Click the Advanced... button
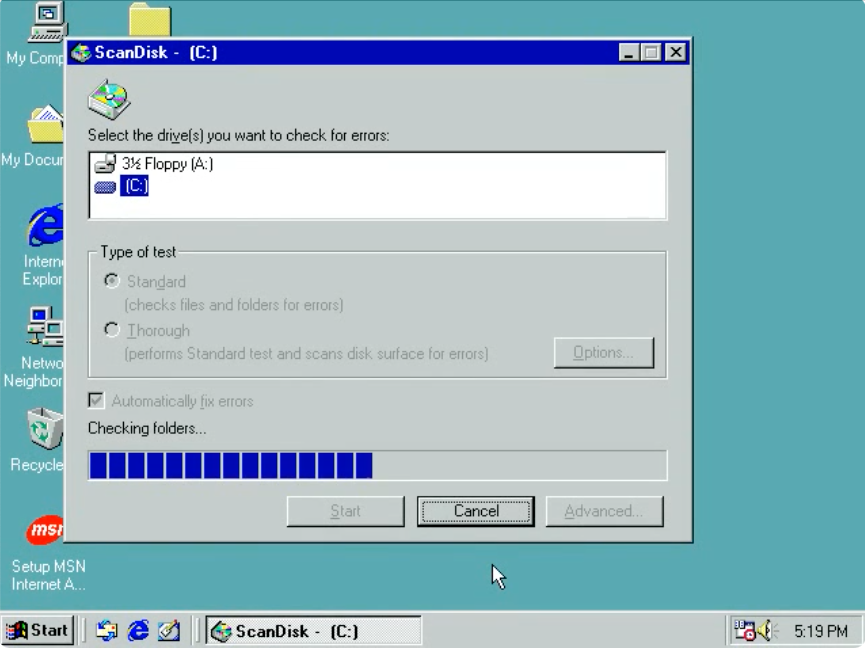Viewport: 865px width, 650px height. (x=604, y=511)
